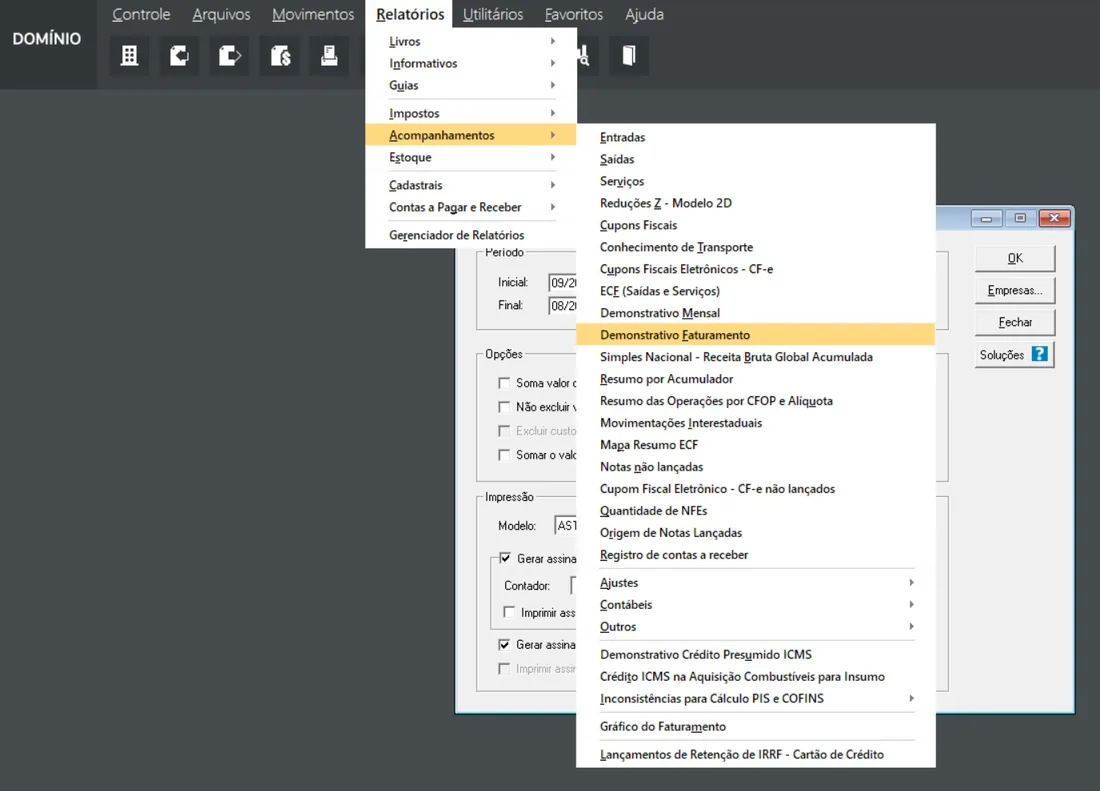Select Demonstrativo Mensal
Viewport: 1100px width, 791px height.
click(x=756, y=313)
